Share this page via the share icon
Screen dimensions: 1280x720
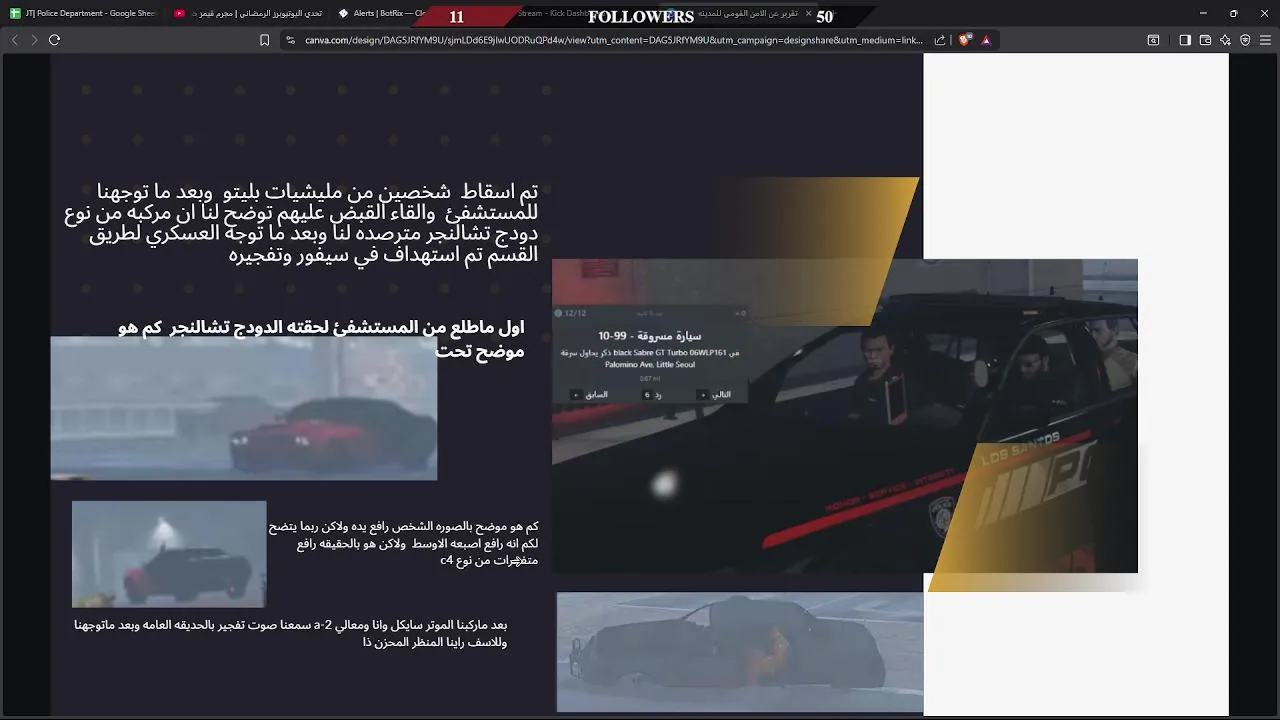pyautogui.click(x=940, y=40)
